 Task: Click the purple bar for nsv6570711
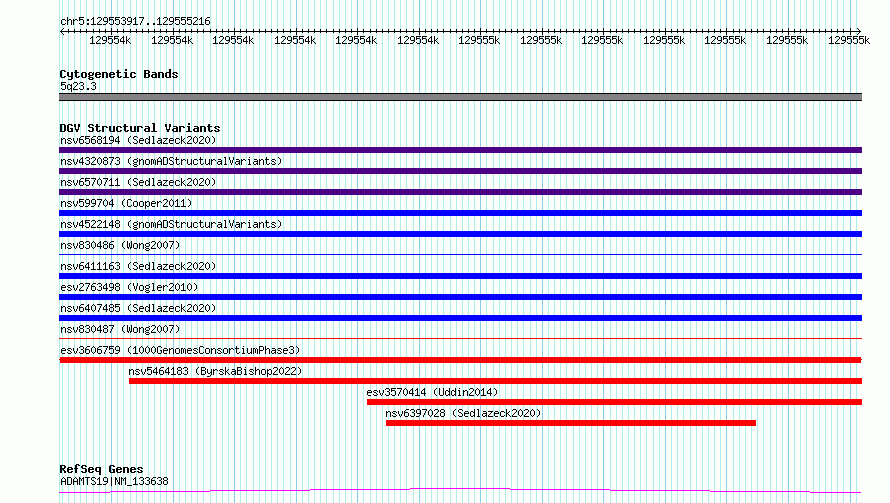[x=460, y=192]
